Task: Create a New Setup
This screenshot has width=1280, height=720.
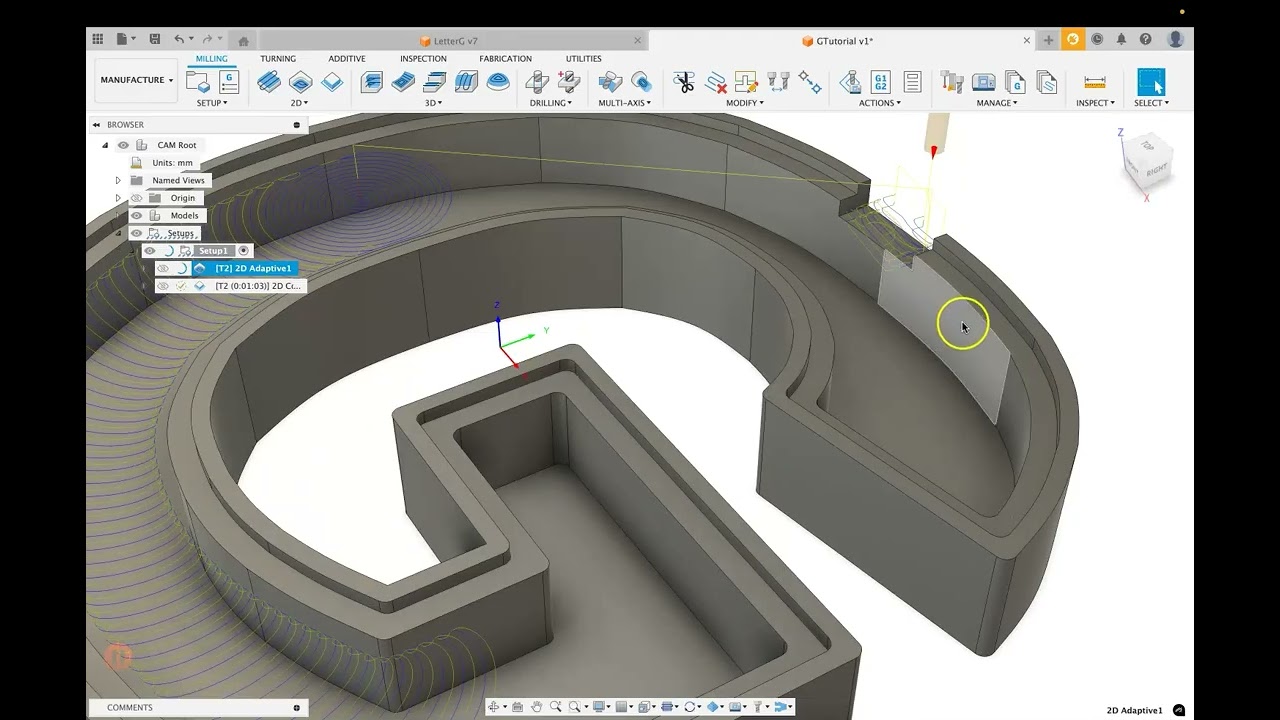Action: point(197,82)
